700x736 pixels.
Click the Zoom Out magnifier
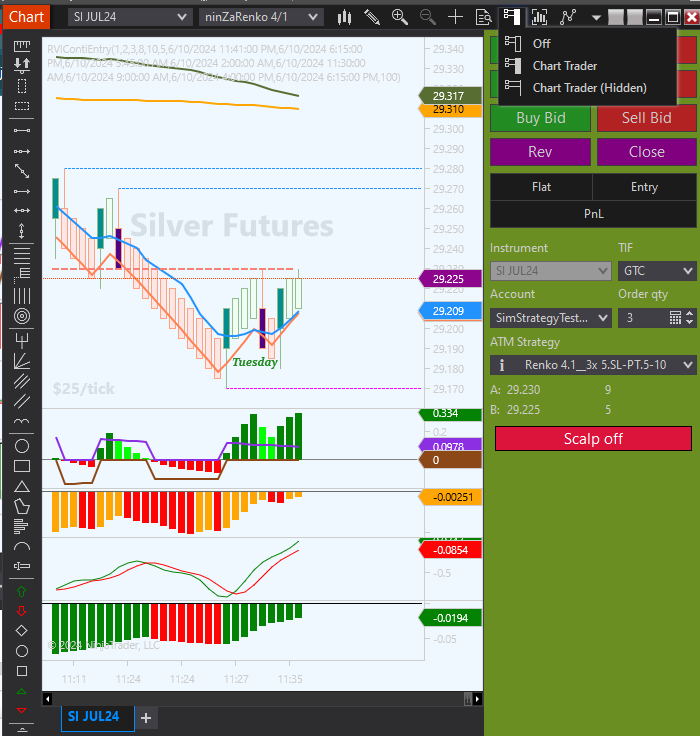[x=427, y=17]
